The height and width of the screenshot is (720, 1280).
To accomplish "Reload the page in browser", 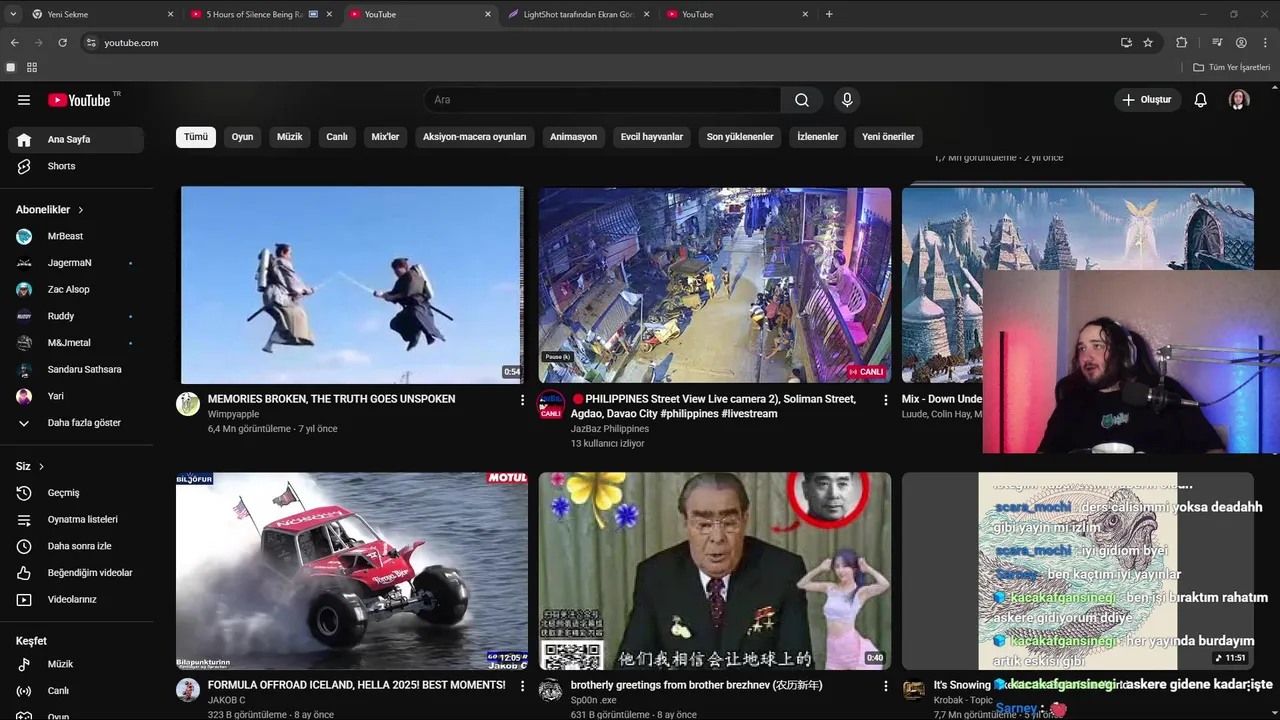I will [62, 43].
